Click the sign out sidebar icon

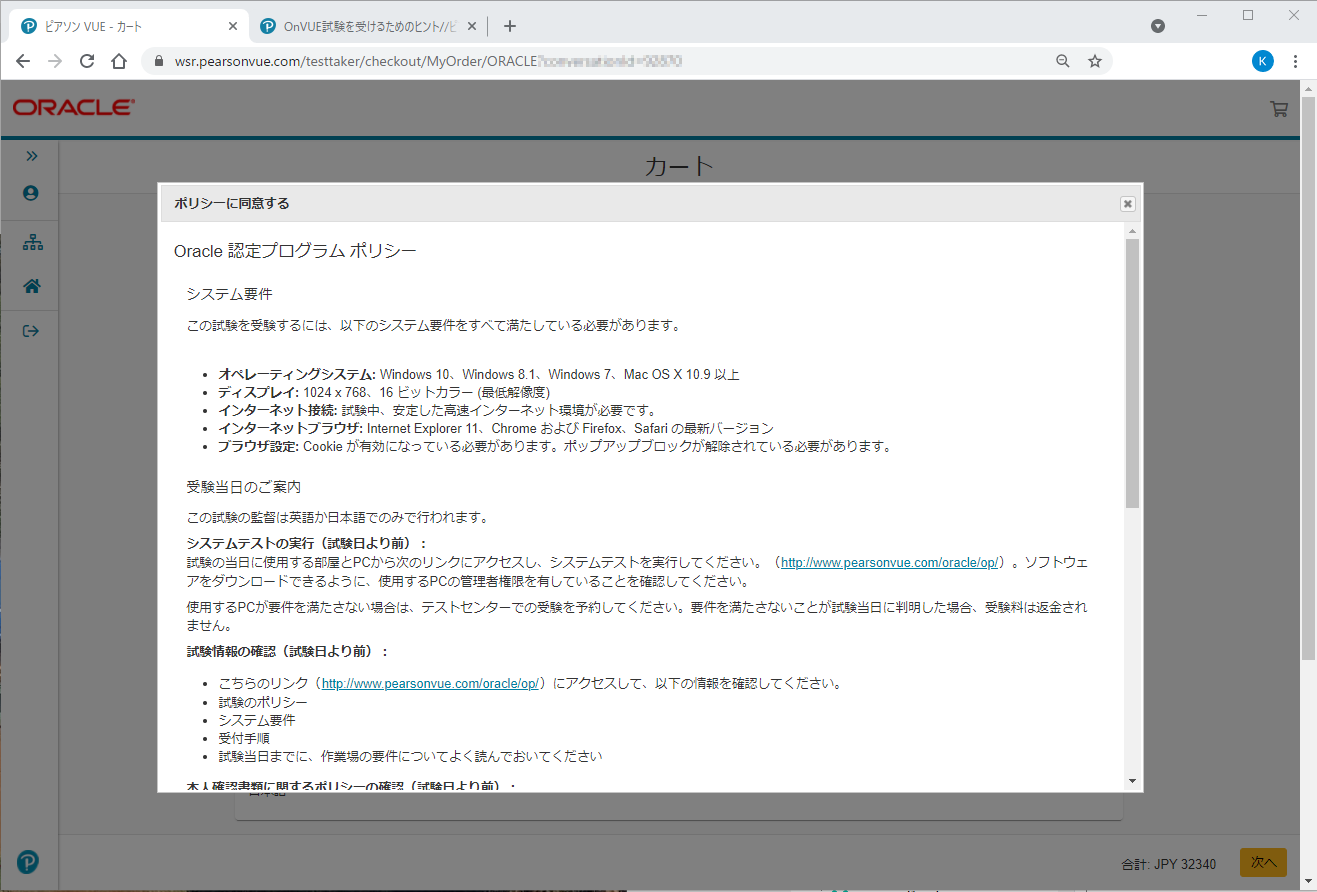(31, 331)
